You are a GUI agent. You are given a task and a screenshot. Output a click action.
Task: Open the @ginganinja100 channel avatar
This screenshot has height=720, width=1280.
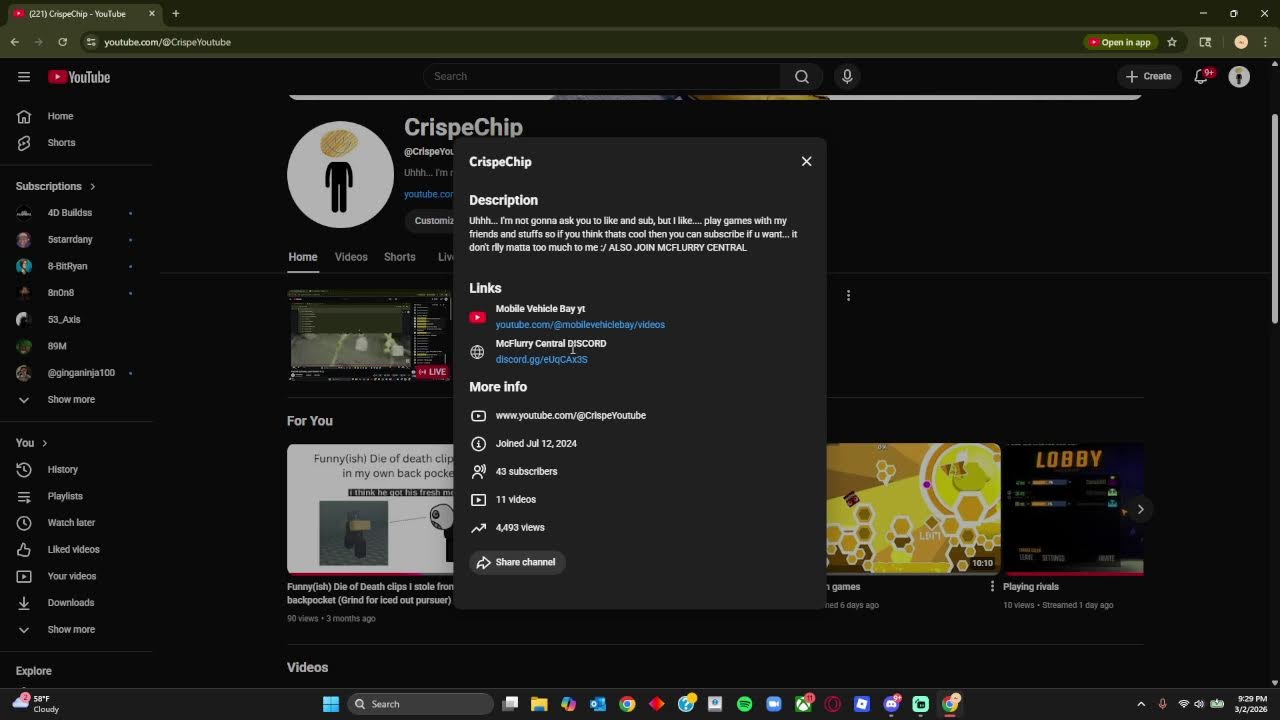point(24,373)
